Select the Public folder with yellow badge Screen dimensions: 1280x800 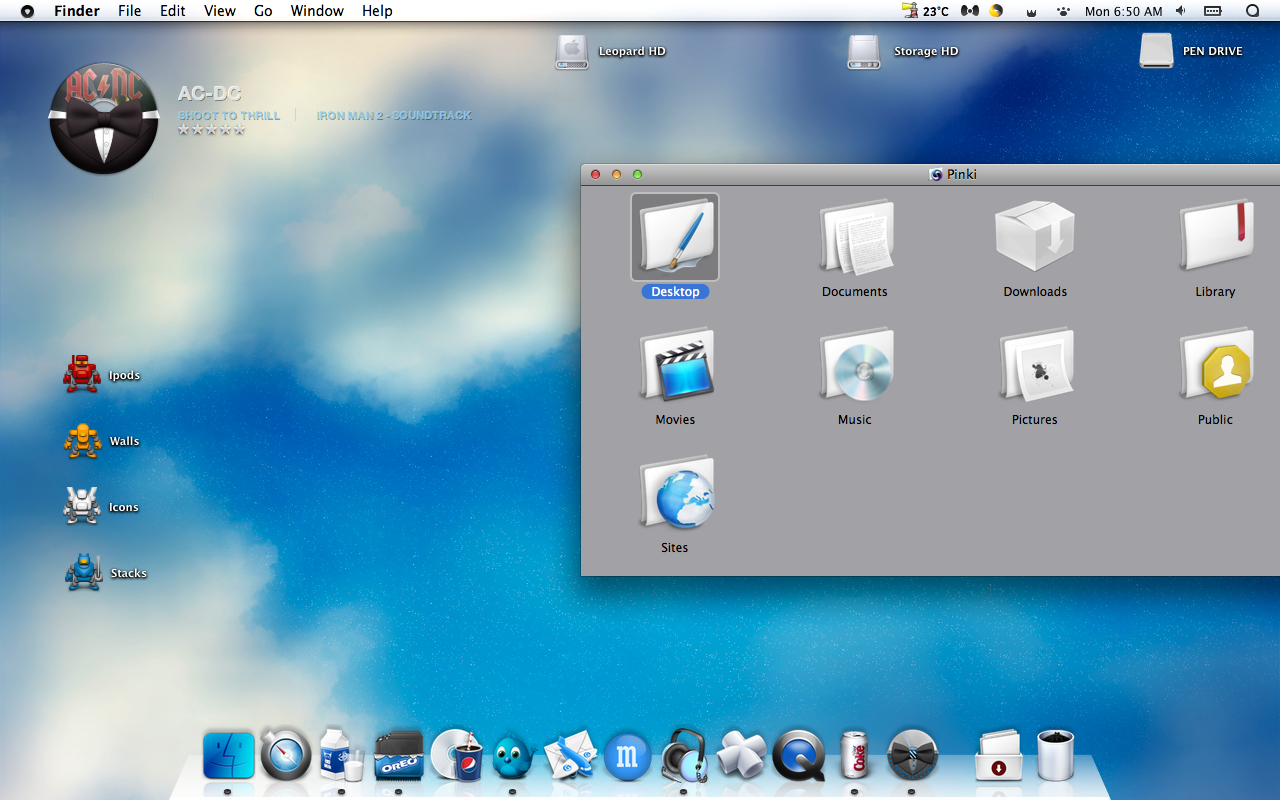click(1215, 365)
